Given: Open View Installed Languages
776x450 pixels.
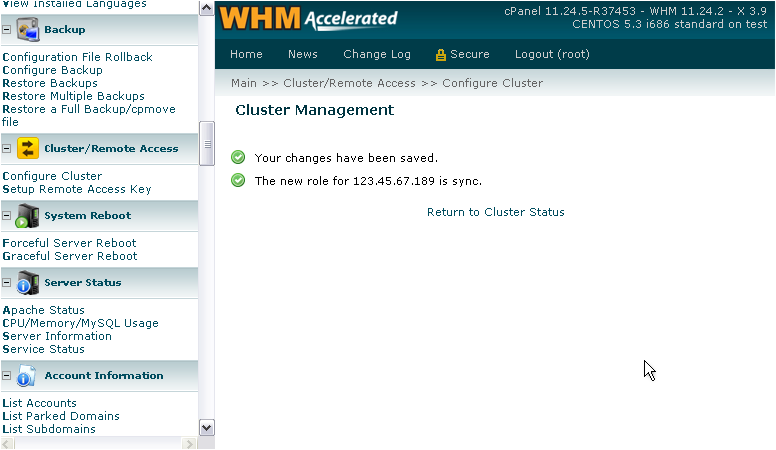Looking at the screenshot, I should click(x=75, y=4).
